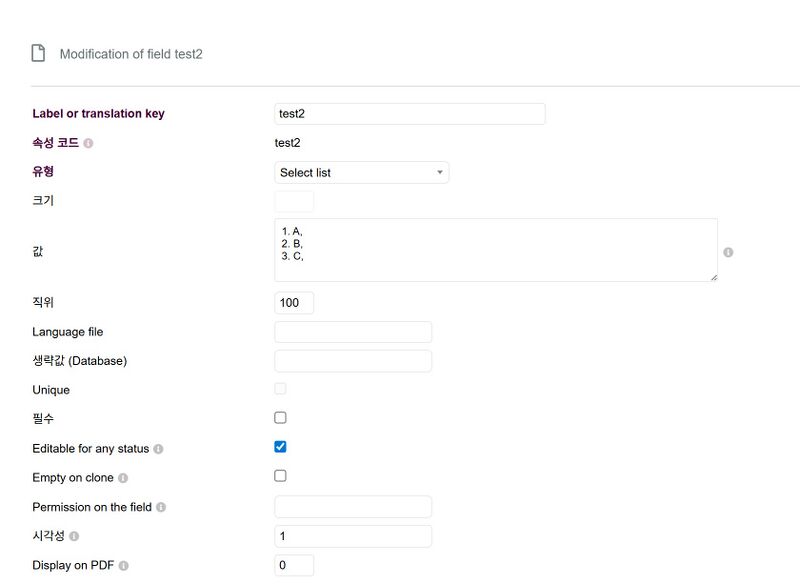Enable the Empty on clone checkbox
The width and height of the screenshot is (800, 584).
coord(280,476)
